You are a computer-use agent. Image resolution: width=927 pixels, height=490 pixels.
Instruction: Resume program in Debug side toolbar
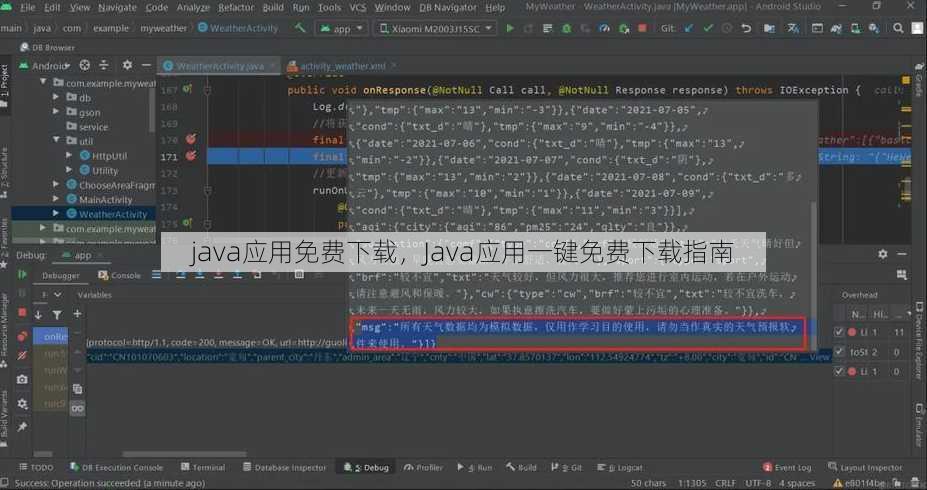[x=22, y=274]
